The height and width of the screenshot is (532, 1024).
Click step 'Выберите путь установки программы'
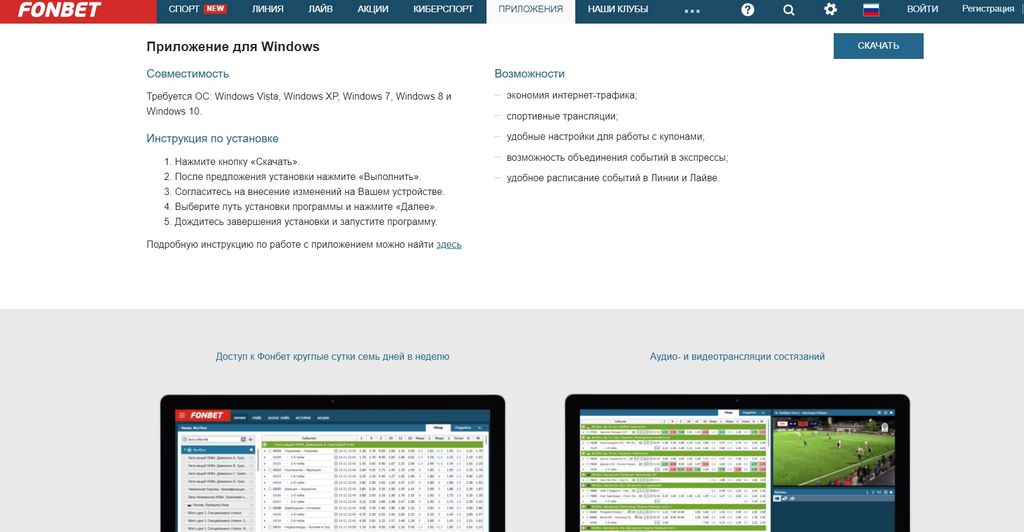click(x=306, y=206)
